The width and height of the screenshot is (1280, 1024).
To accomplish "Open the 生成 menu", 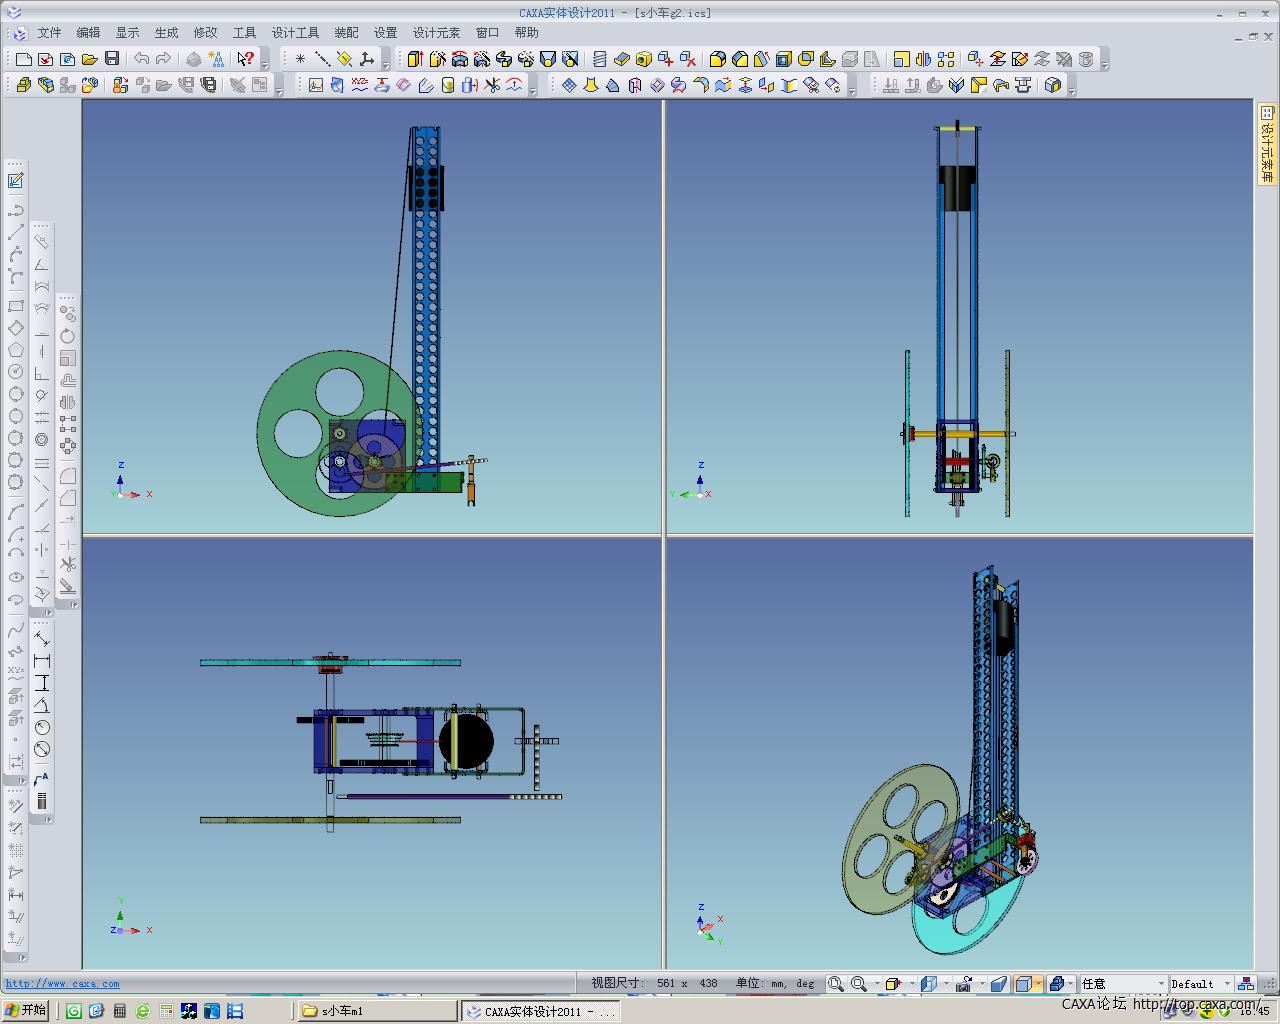I will click(166, 33).
